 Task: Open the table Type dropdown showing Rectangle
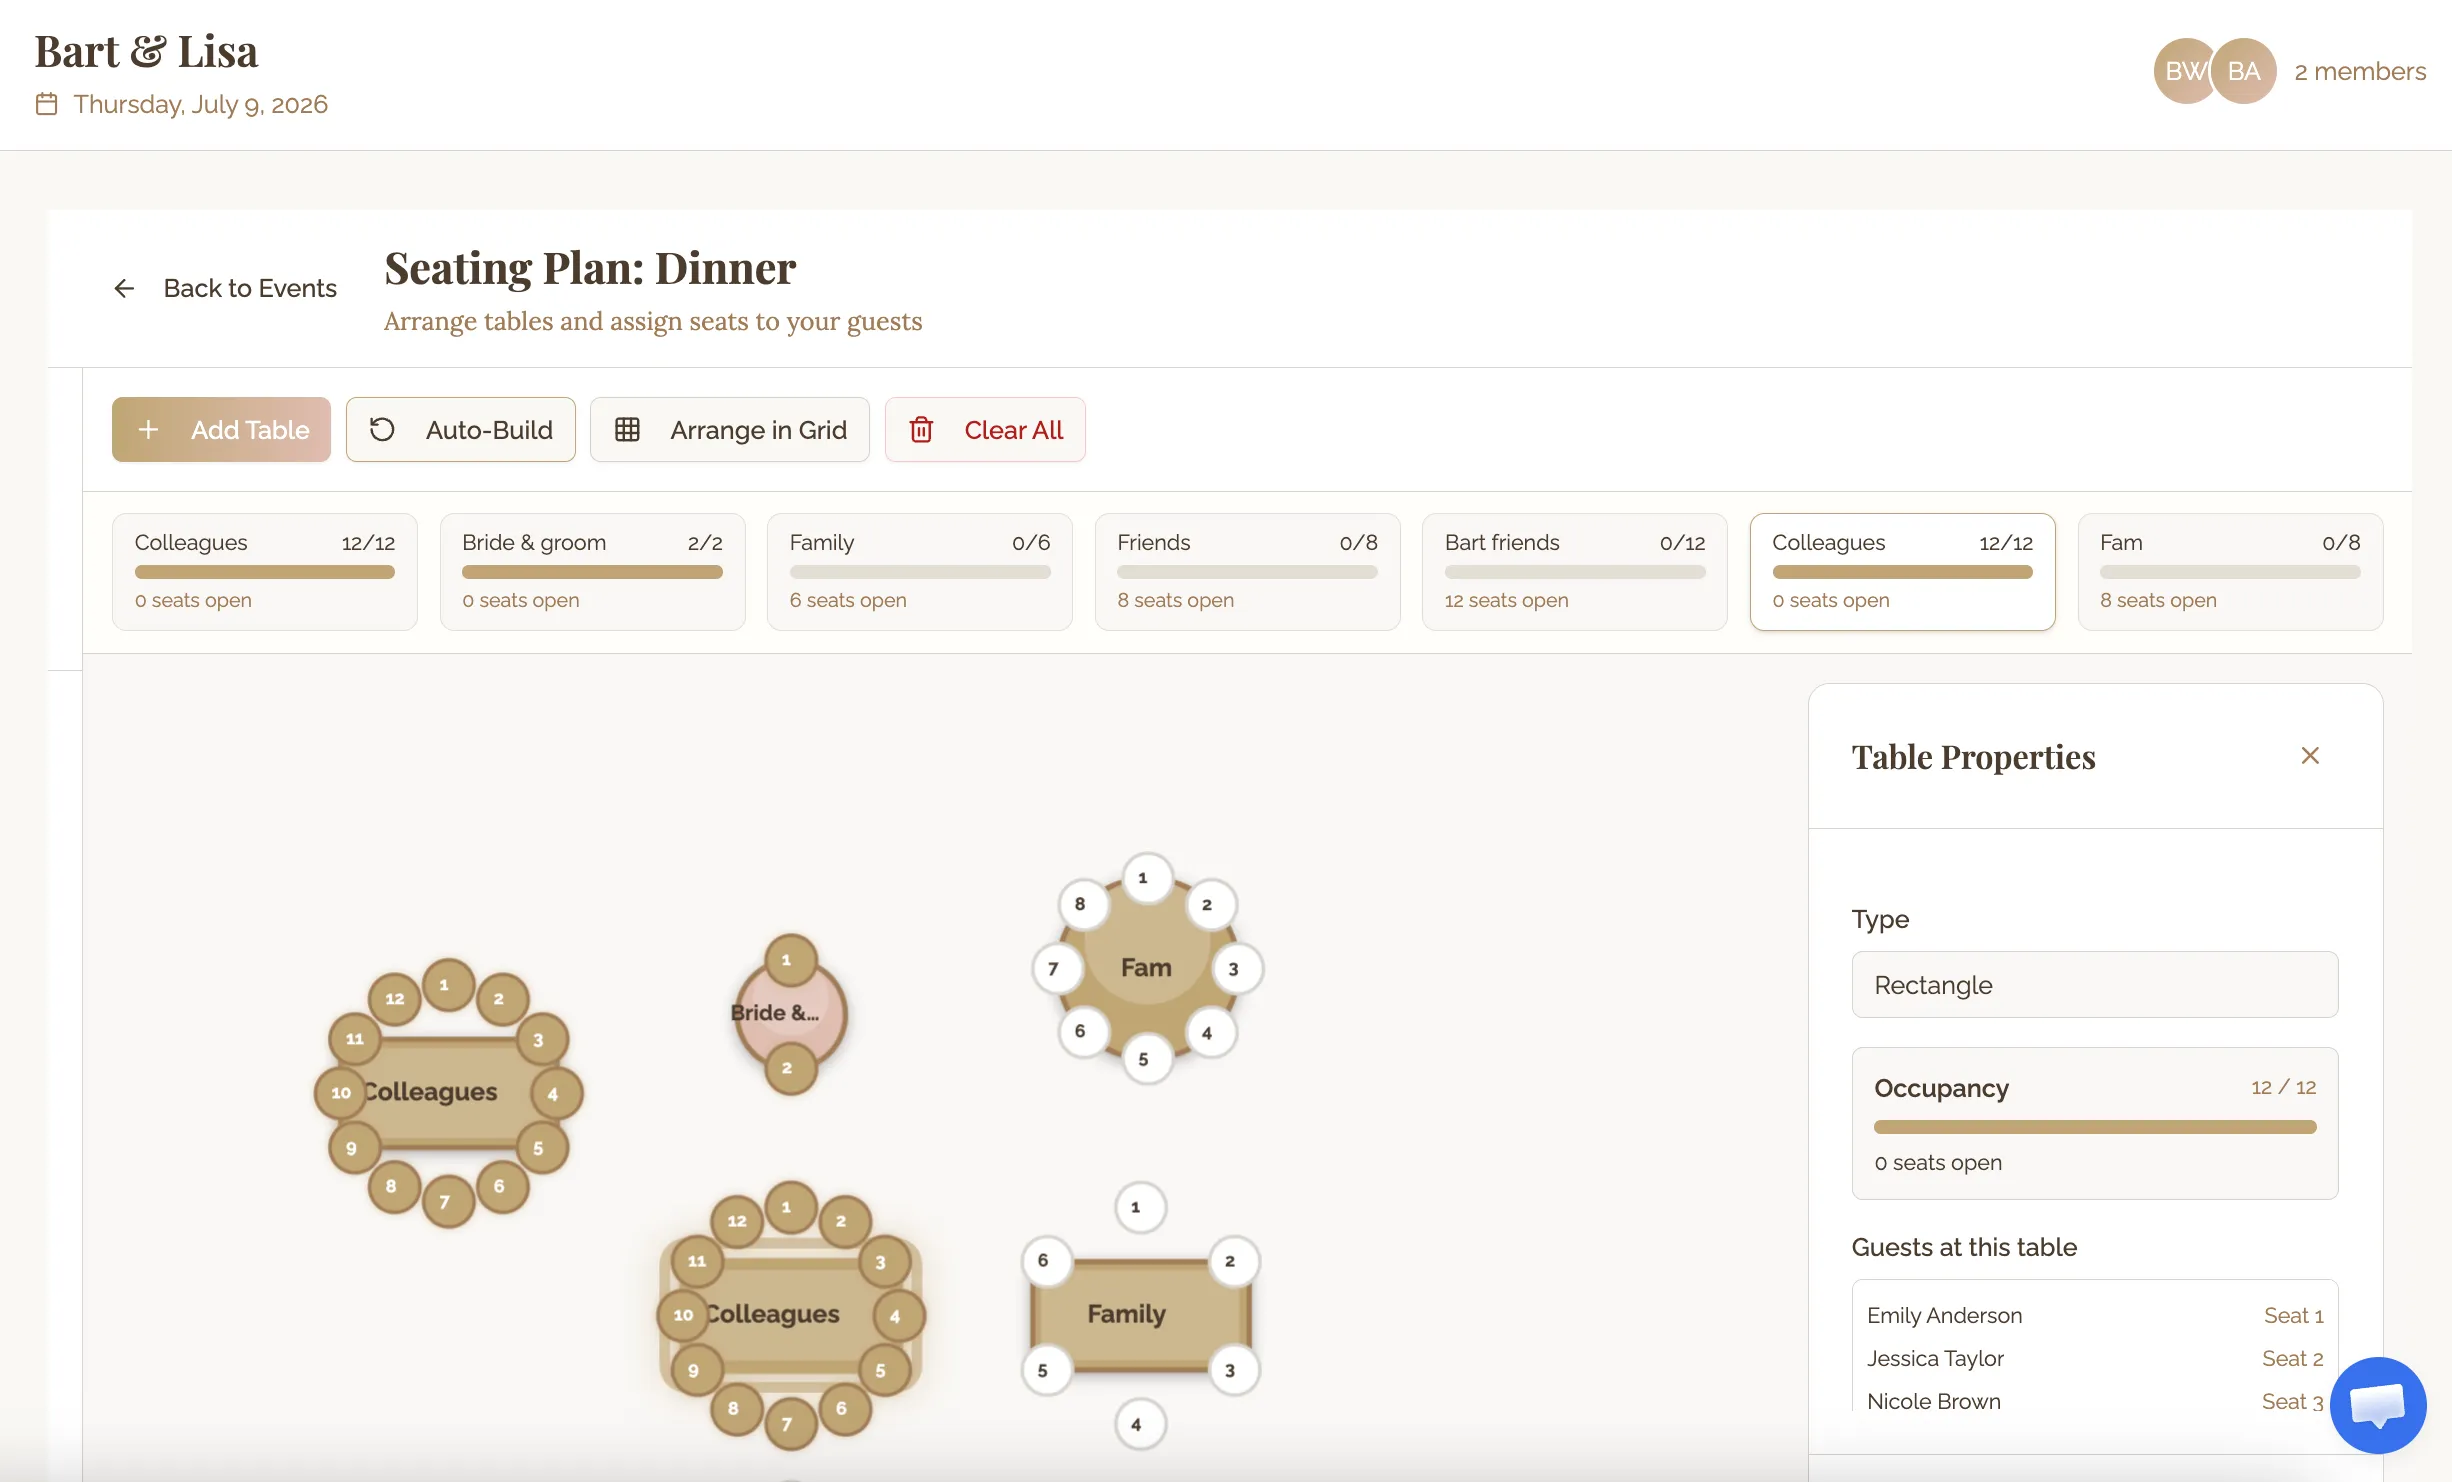point(2094,985)
